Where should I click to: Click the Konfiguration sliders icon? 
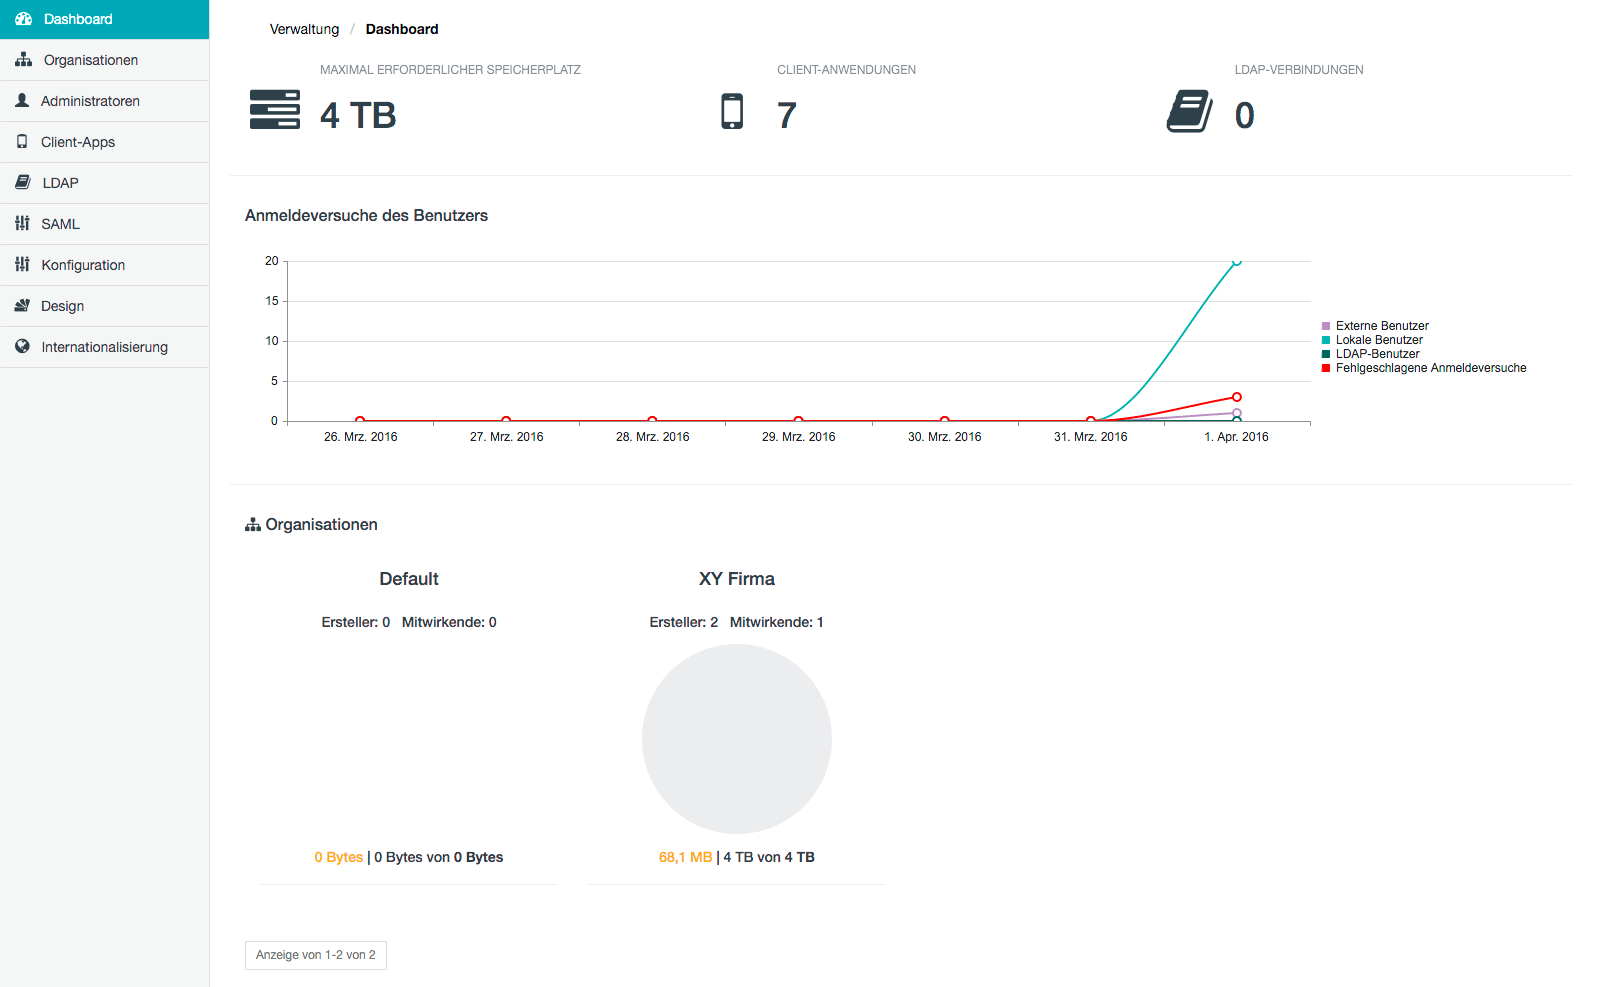[22, 265]
